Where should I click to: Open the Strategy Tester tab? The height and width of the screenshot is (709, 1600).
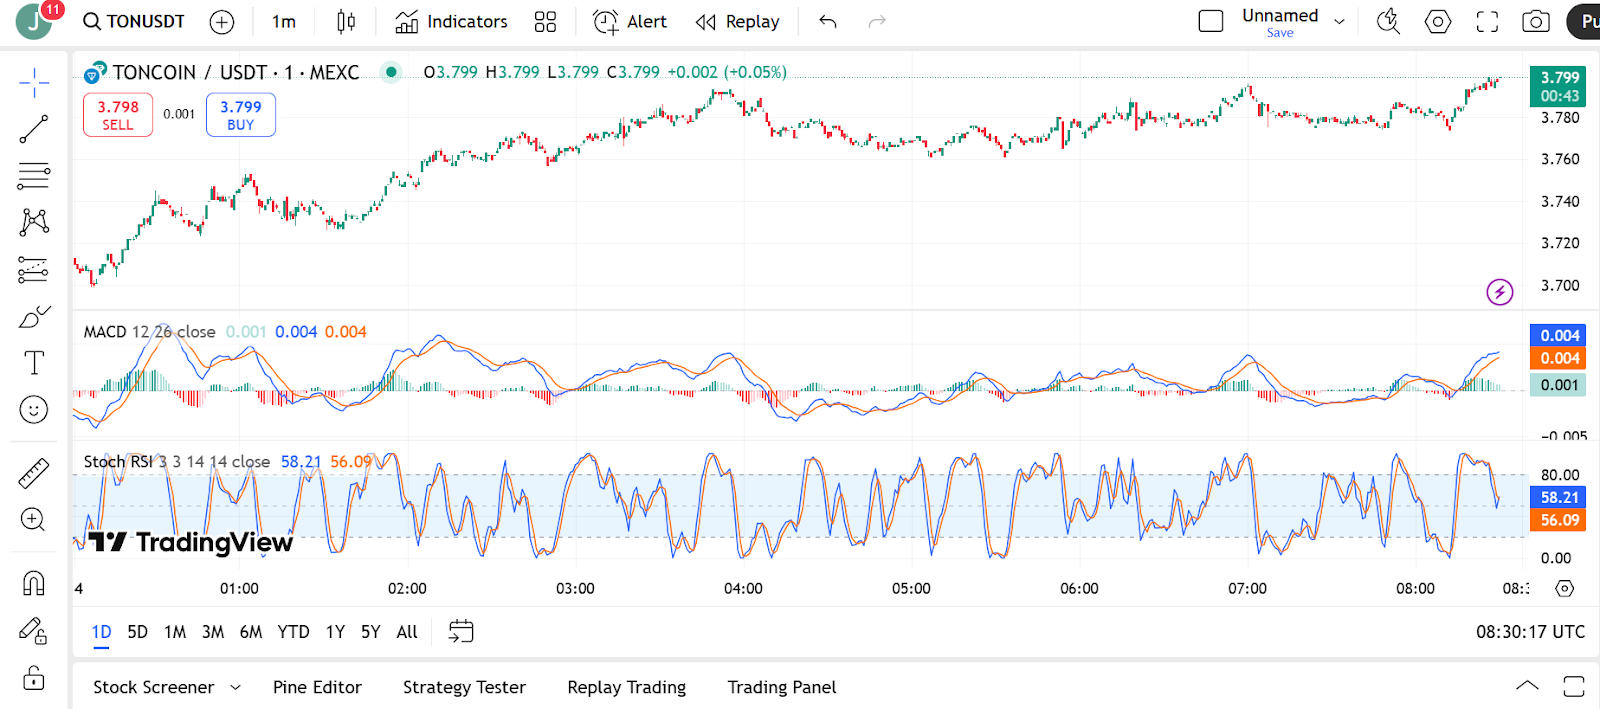tap(464, 687)
